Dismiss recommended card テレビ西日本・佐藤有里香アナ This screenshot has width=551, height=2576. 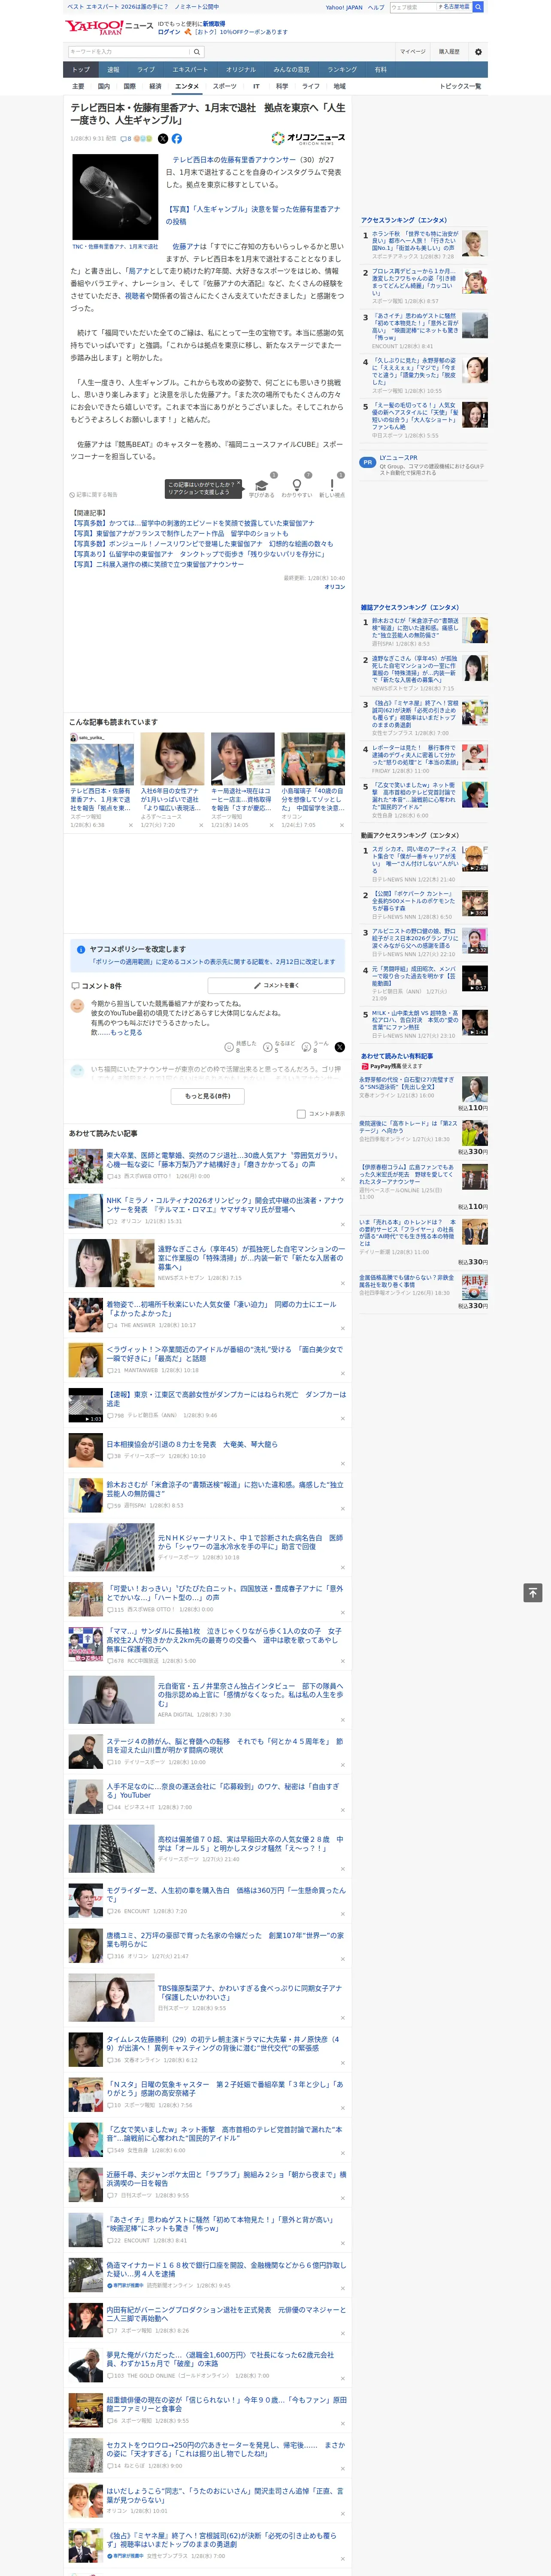(x=130, y=825)
